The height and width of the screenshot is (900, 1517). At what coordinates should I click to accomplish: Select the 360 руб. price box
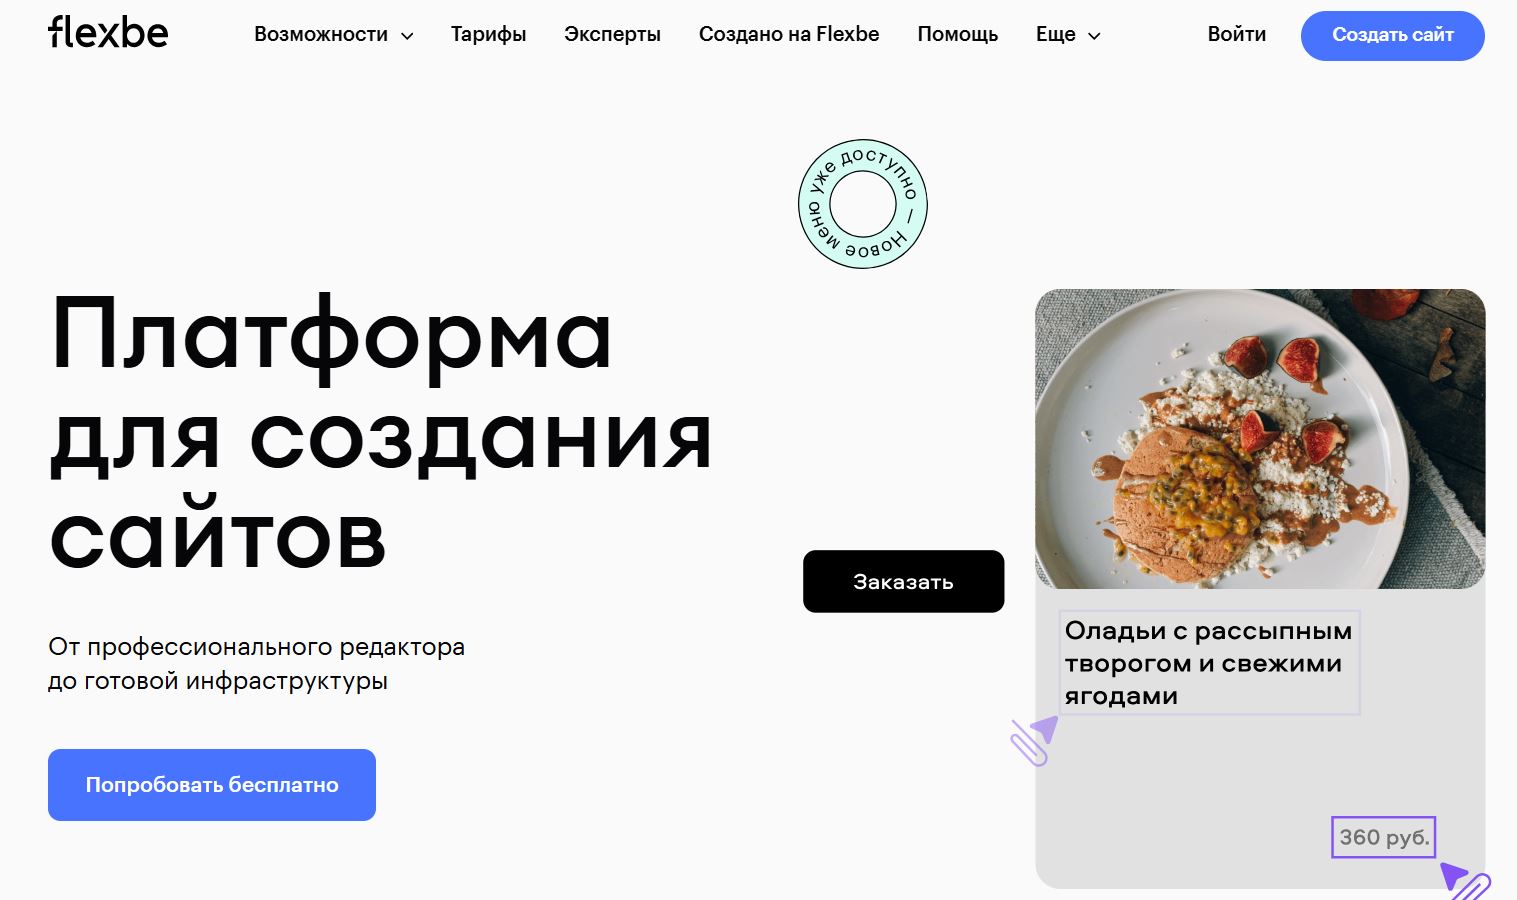pyautogui.click(x=1384, y=837)
